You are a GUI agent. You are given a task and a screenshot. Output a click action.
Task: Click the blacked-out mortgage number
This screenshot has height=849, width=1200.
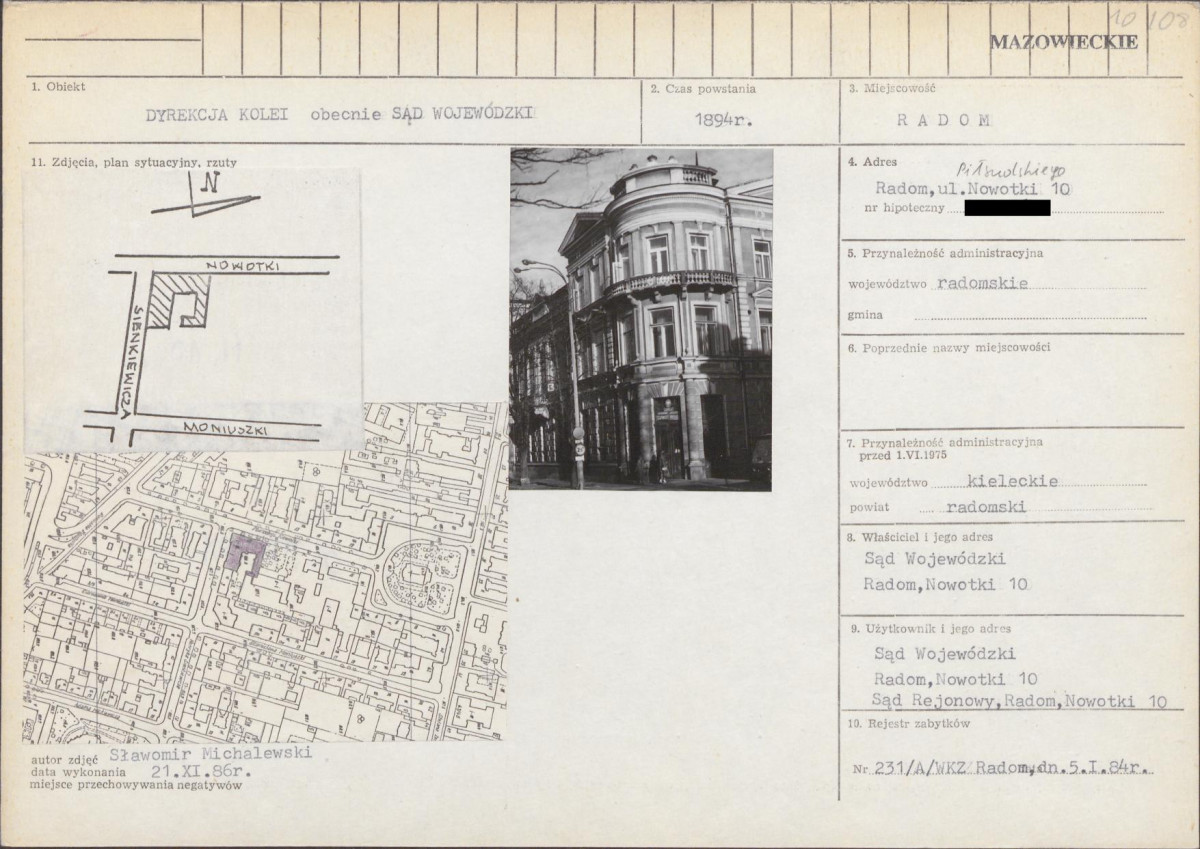click(1008, 208)
